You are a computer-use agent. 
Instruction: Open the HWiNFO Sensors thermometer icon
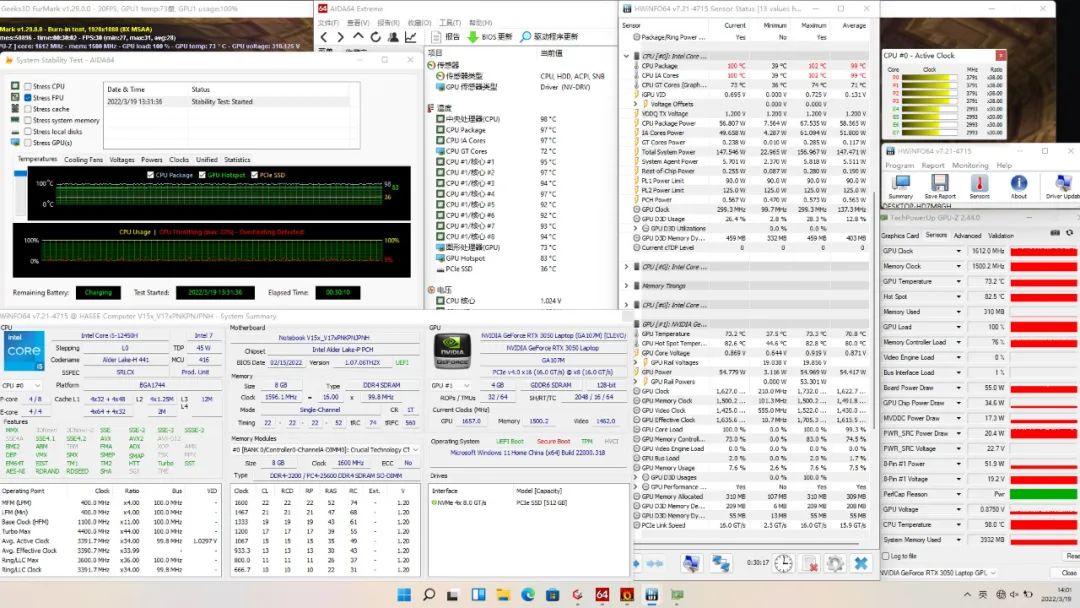[979, 184]
